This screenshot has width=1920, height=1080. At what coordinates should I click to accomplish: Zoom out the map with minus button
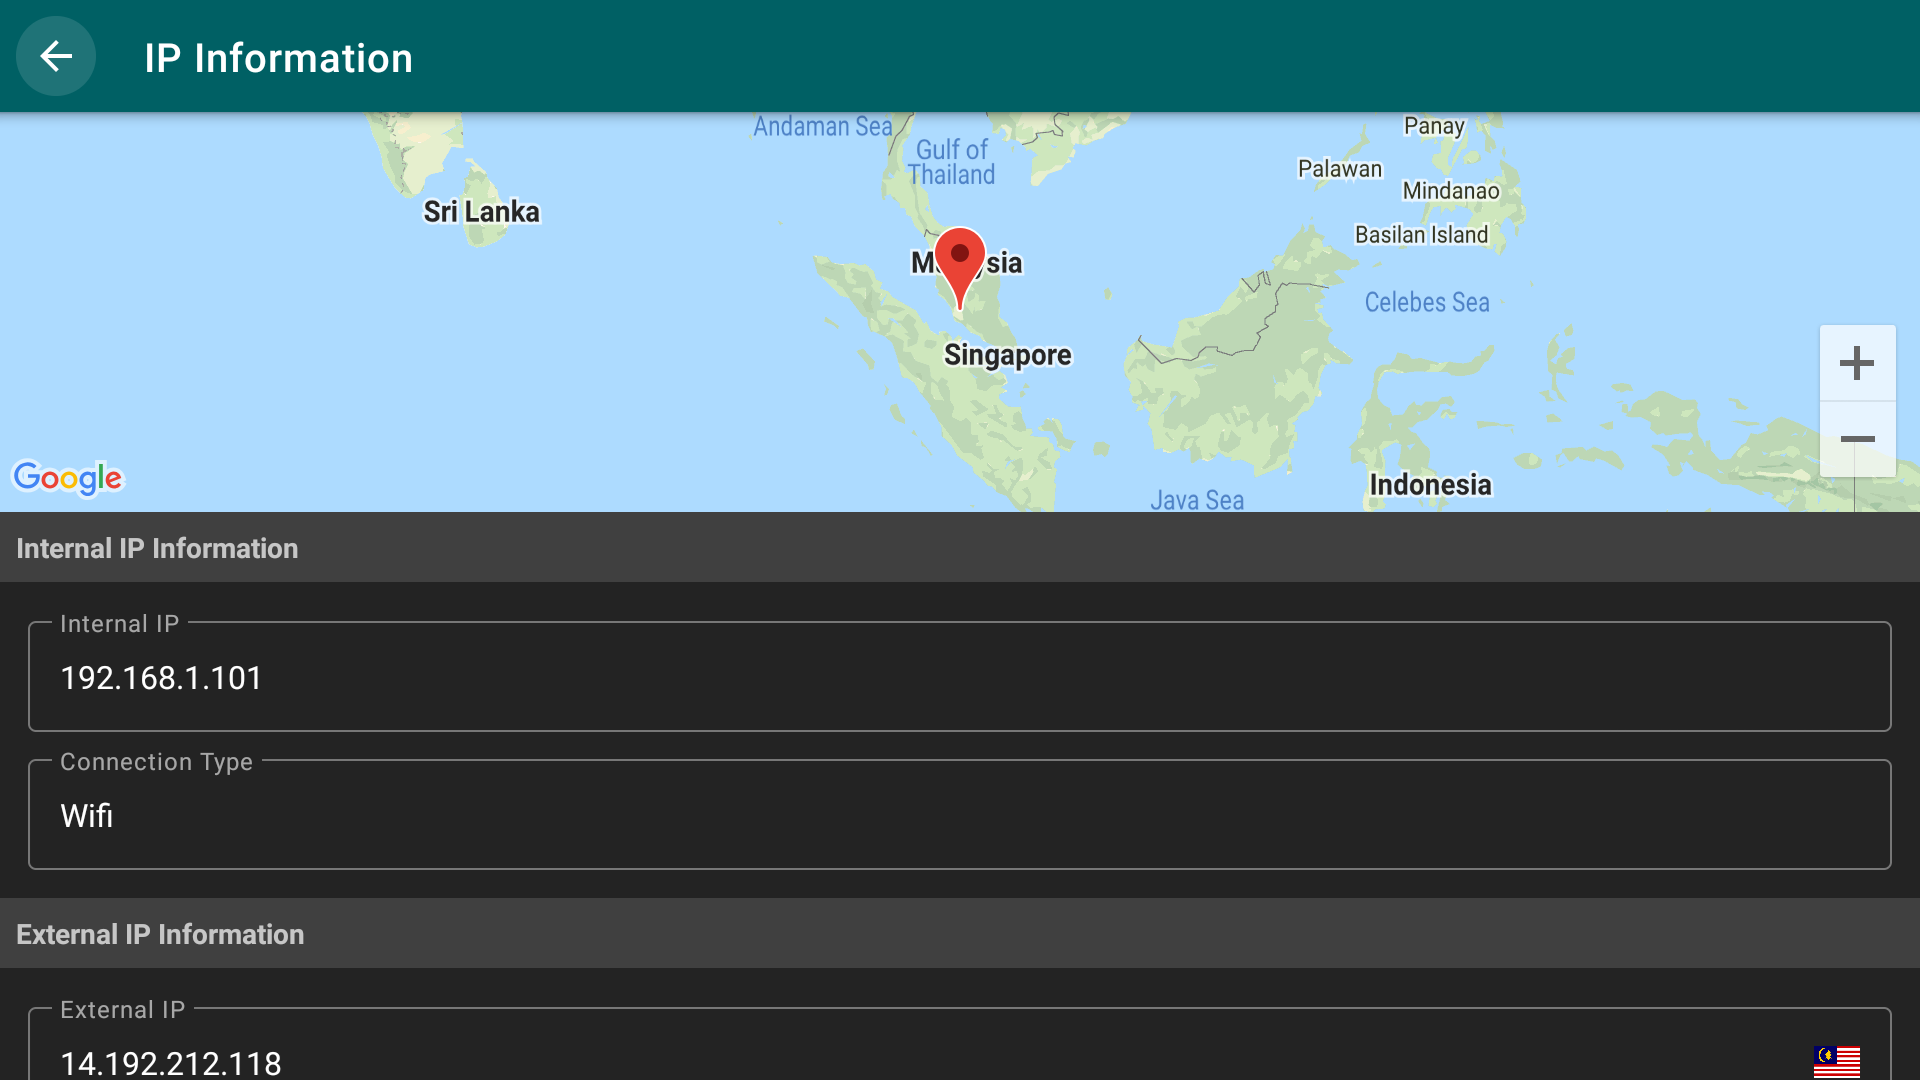(x=1857, y=440)
